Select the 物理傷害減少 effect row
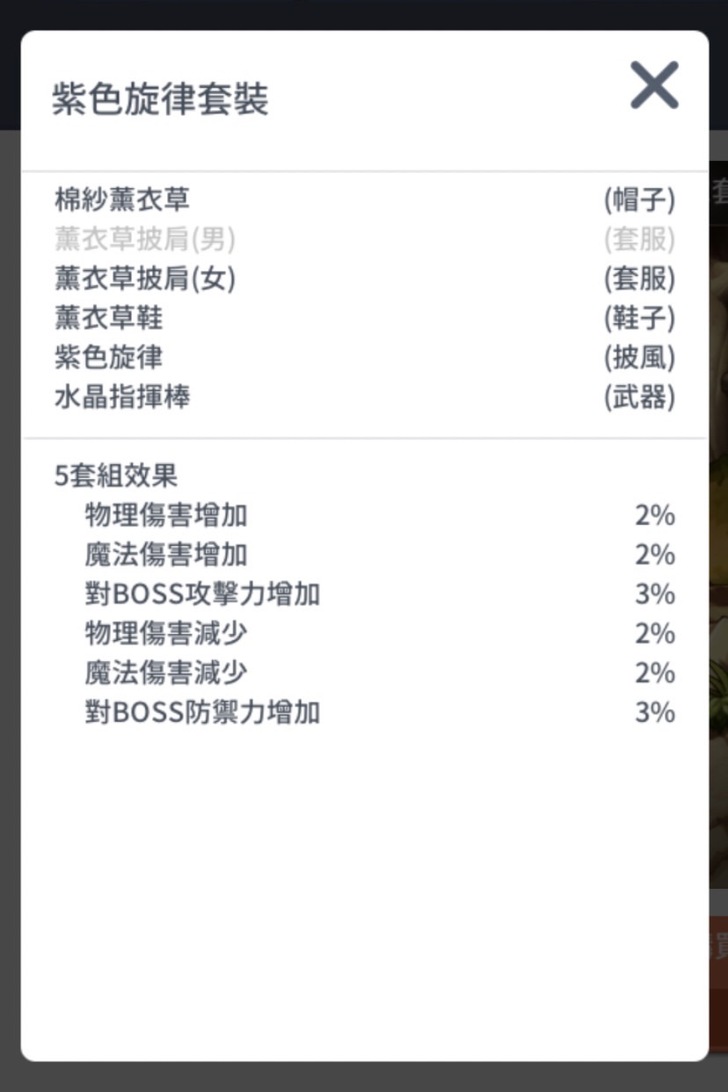 pos(166,634)
